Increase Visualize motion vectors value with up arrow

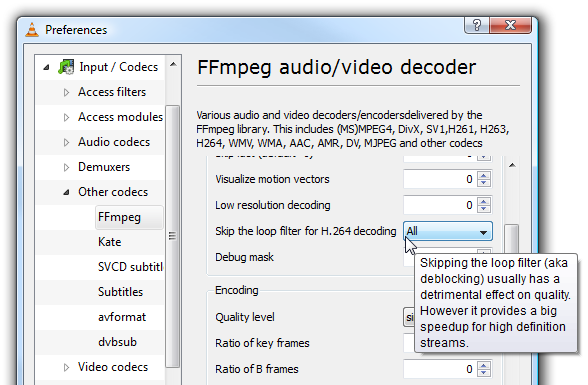click(484, 175)
